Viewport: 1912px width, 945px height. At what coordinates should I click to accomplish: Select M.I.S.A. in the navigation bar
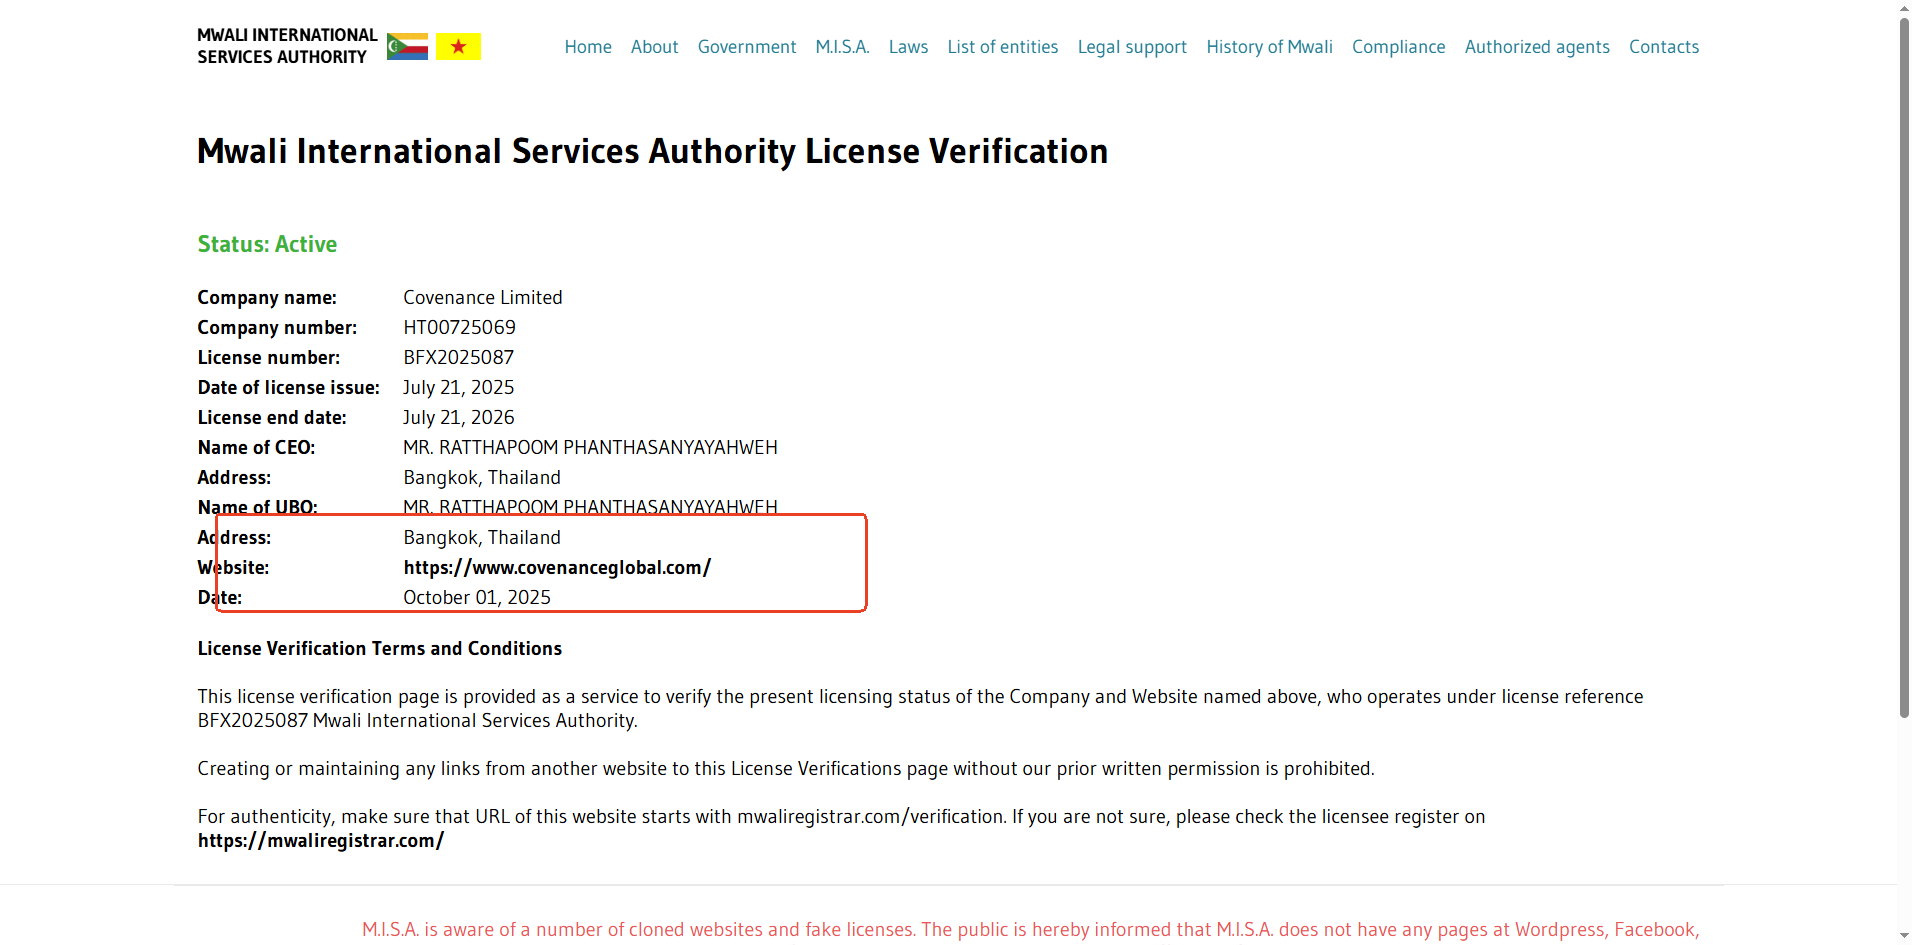pos(842,47)
